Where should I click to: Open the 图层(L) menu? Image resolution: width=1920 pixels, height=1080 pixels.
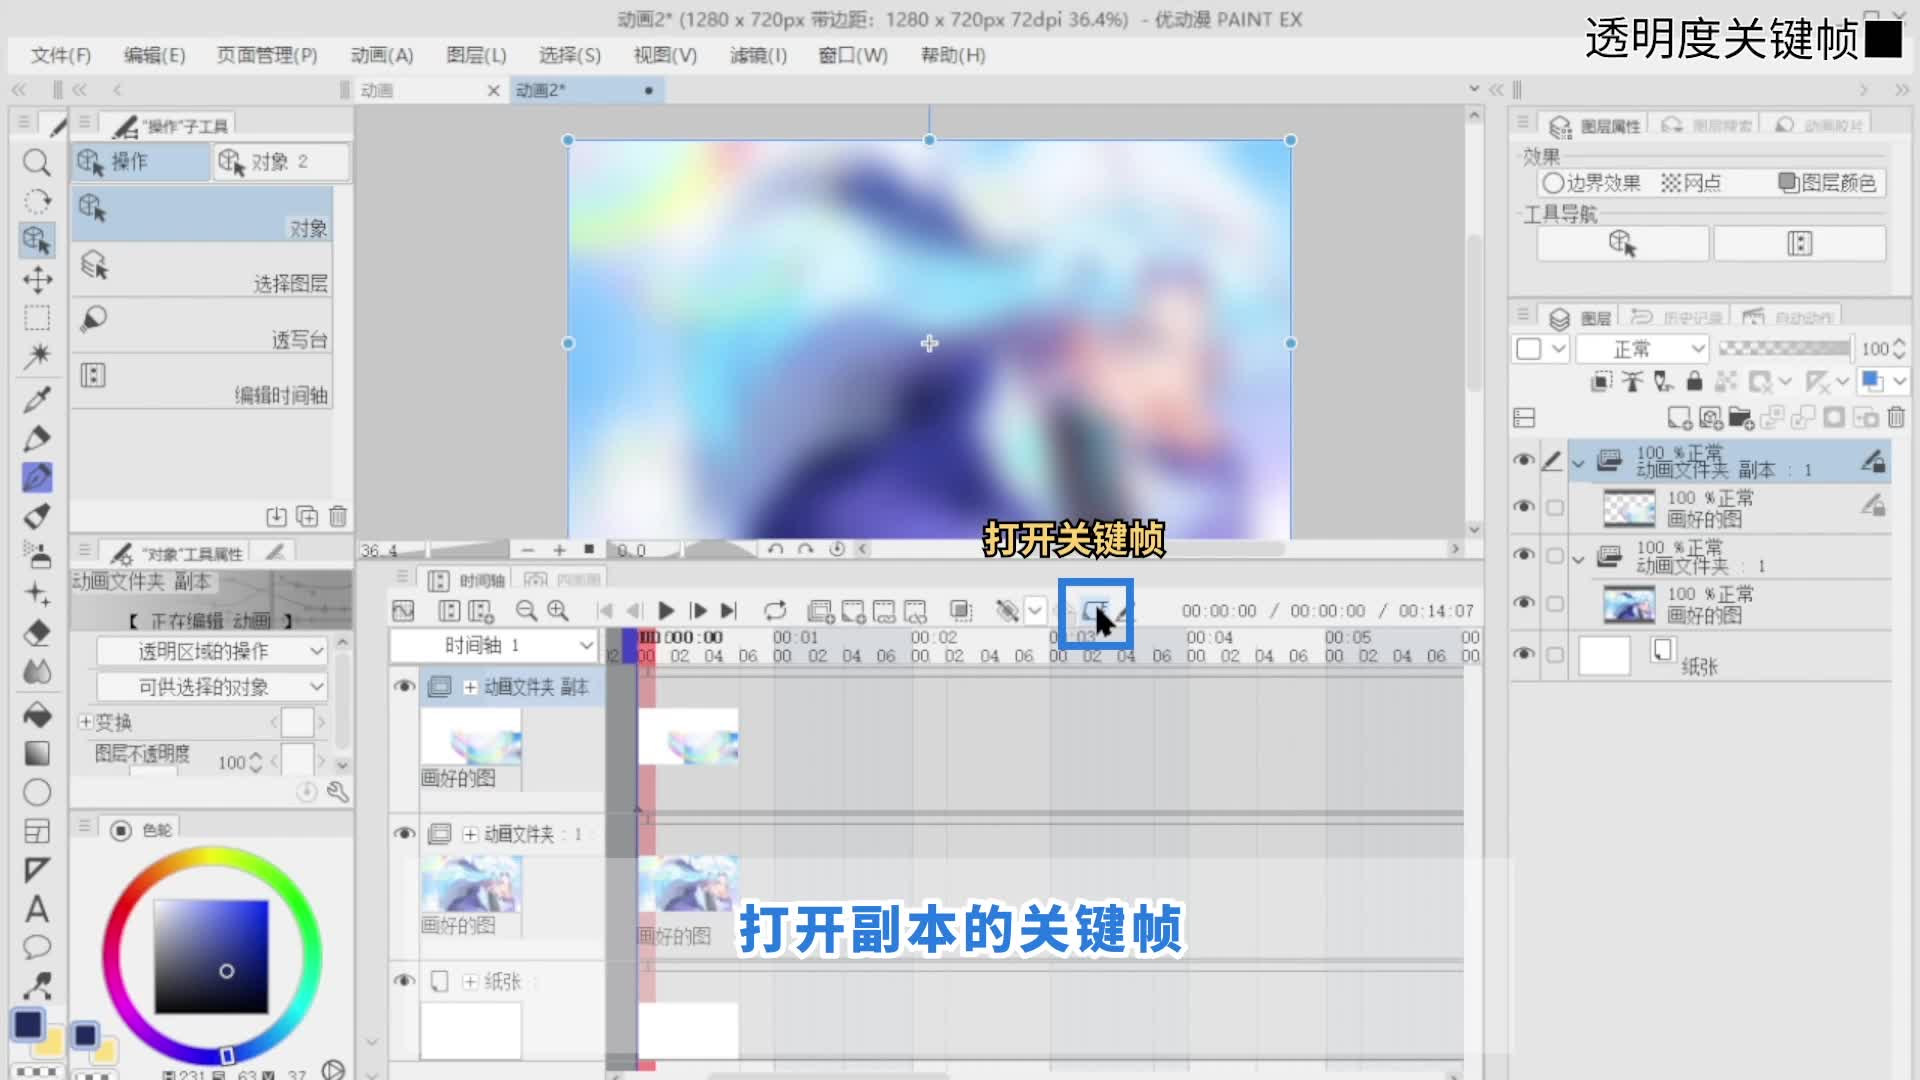pyautogui.click(x=476, y=55)
